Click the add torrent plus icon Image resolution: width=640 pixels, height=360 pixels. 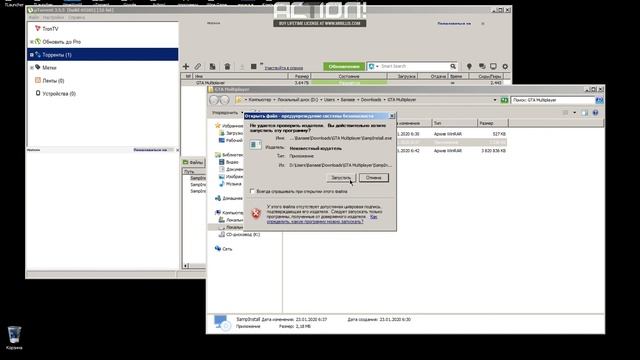pyautogui.click(x=186, y=66)
